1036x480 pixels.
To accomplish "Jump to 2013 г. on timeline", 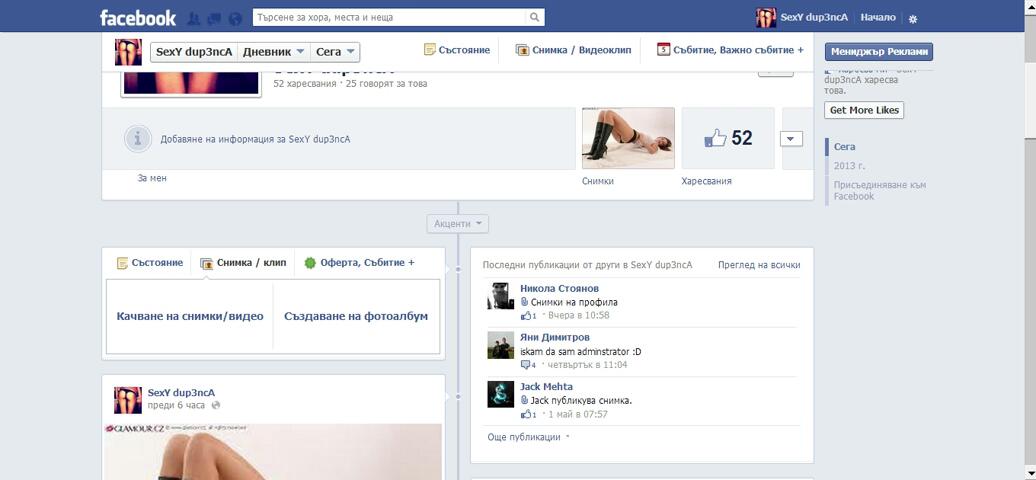I will tap(848, 166).
